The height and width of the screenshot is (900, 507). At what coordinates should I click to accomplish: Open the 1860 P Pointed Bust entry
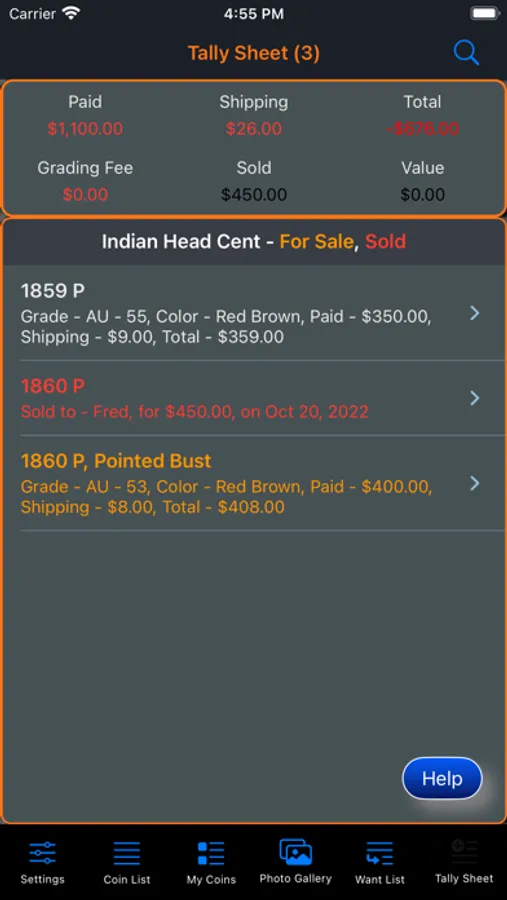(x=254, y=483)
